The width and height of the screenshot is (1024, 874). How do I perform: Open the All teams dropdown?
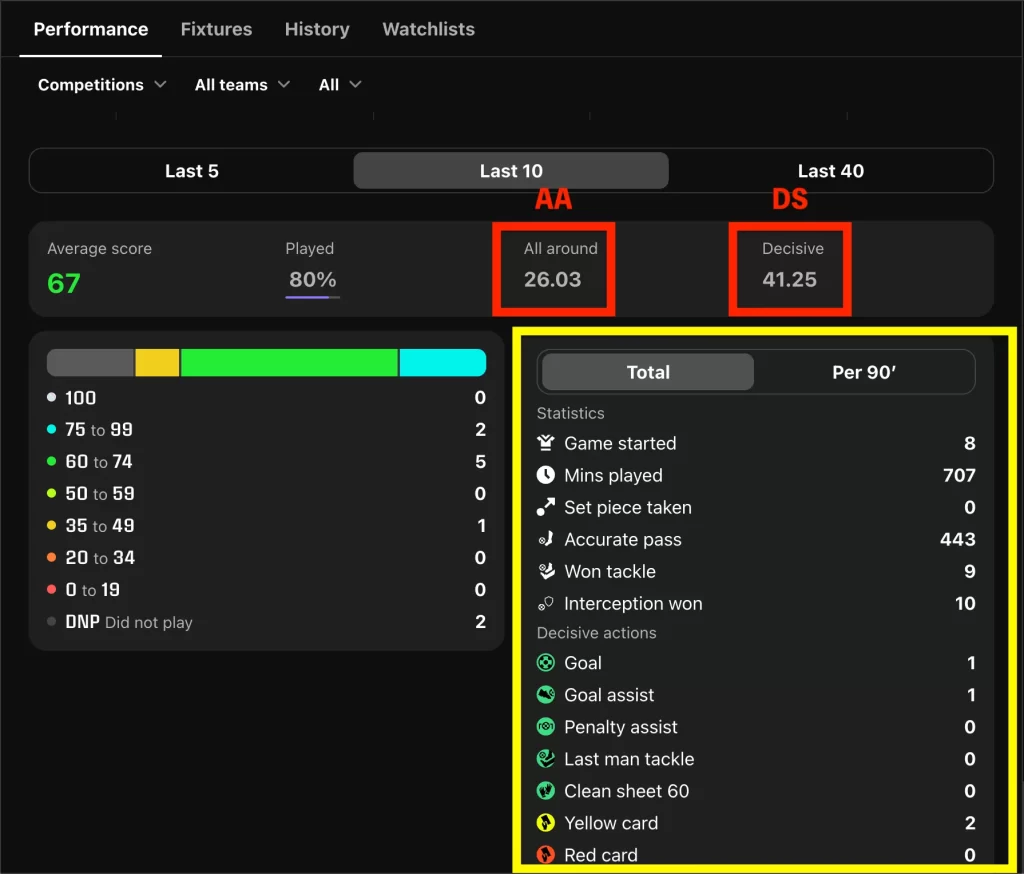[242, 85]
